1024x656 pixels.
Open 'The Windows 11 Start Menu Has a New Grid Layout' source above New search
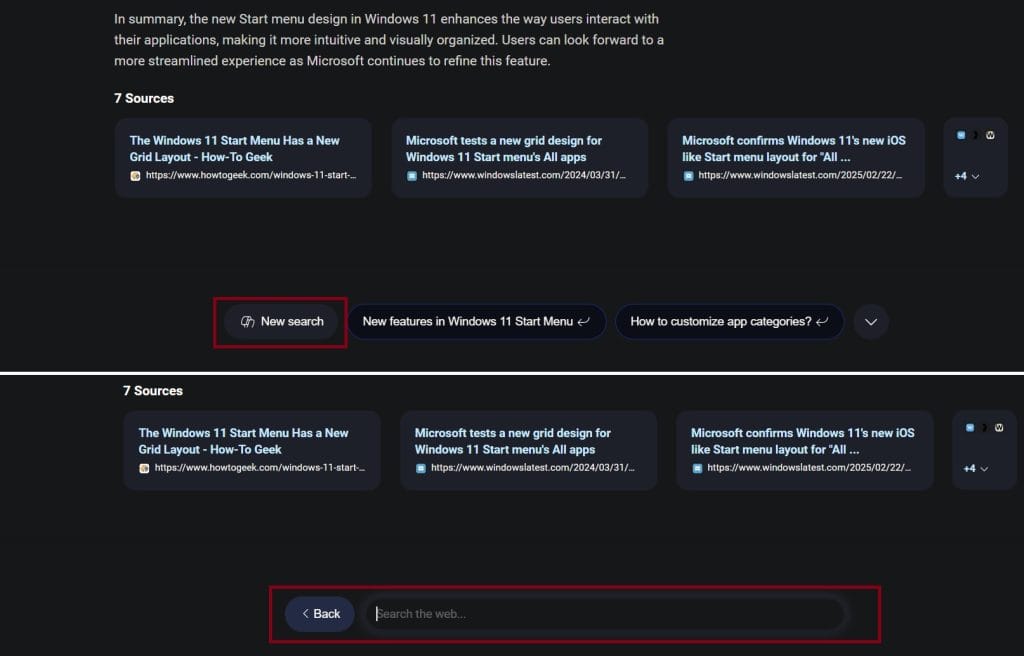[243, 157]
